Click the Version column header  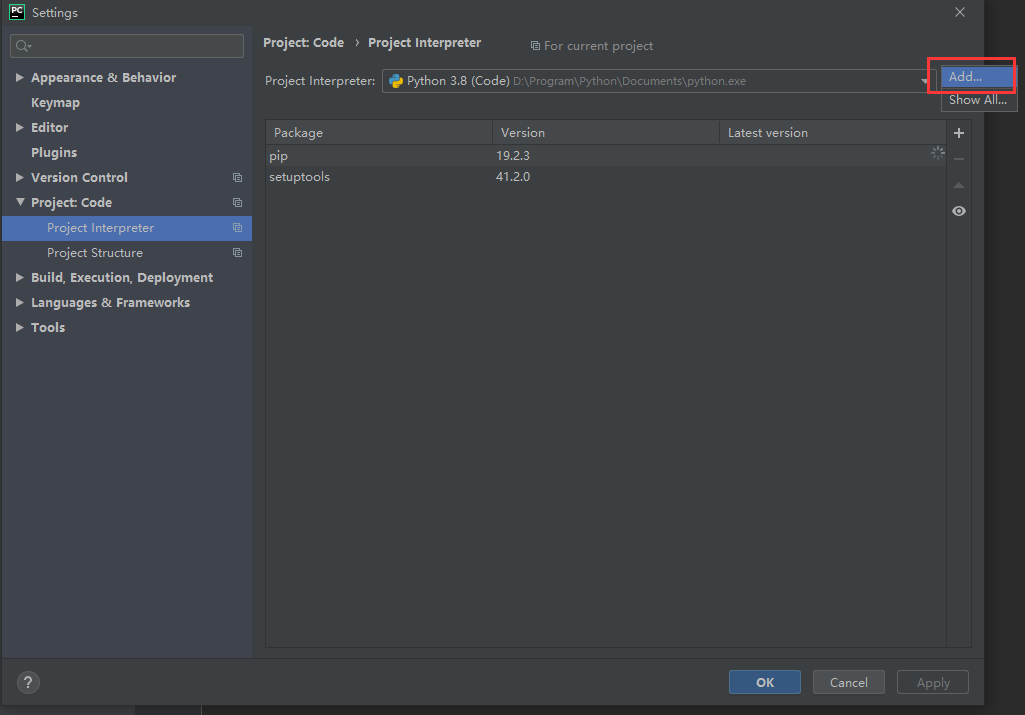[x=606, y=133]
